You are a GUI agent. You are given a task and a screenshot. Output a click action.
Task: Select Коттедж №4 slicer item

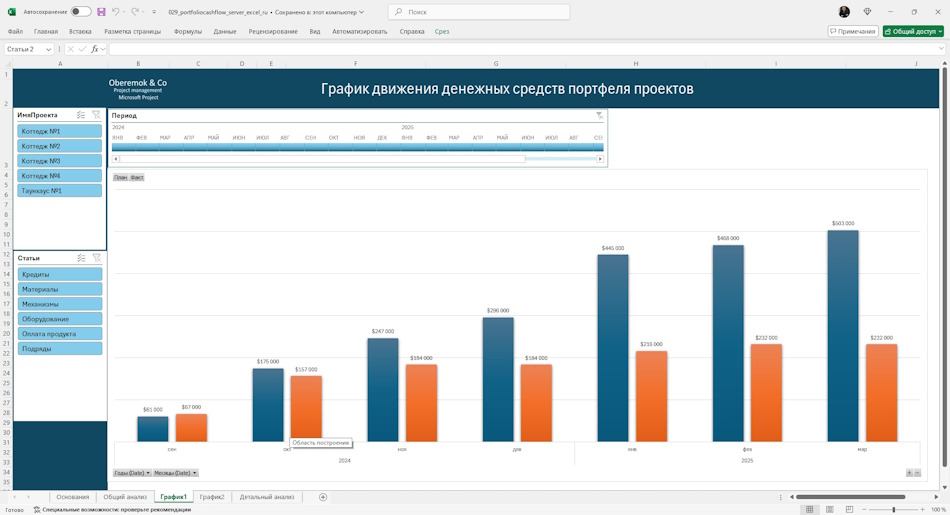click(59, 176)
